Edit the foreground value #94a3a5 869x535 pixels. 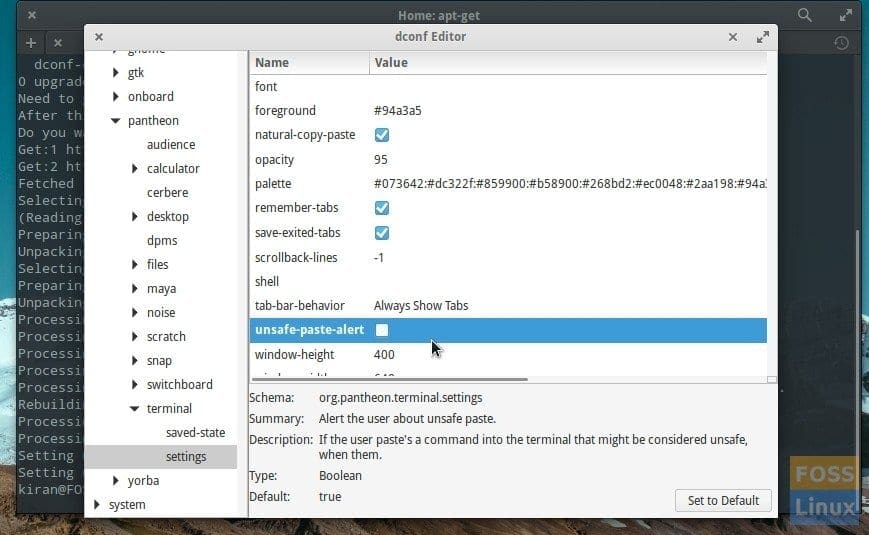click(397, 111)
